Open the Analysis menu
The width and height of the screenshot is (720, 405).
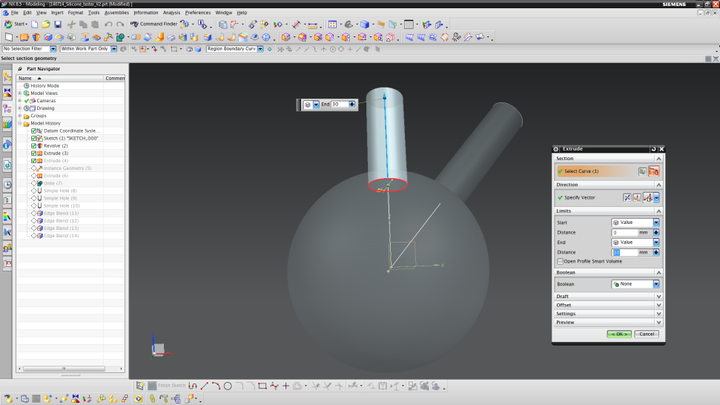[x=172, y=13]
